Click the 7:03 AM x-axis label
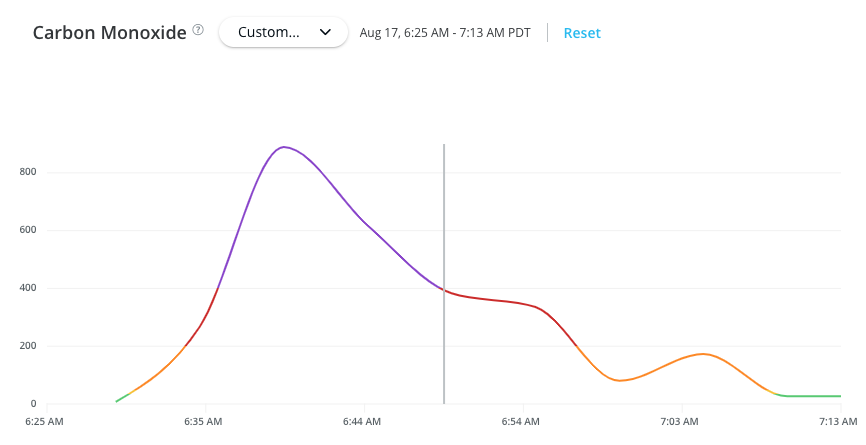 click(x=679, y=422)
